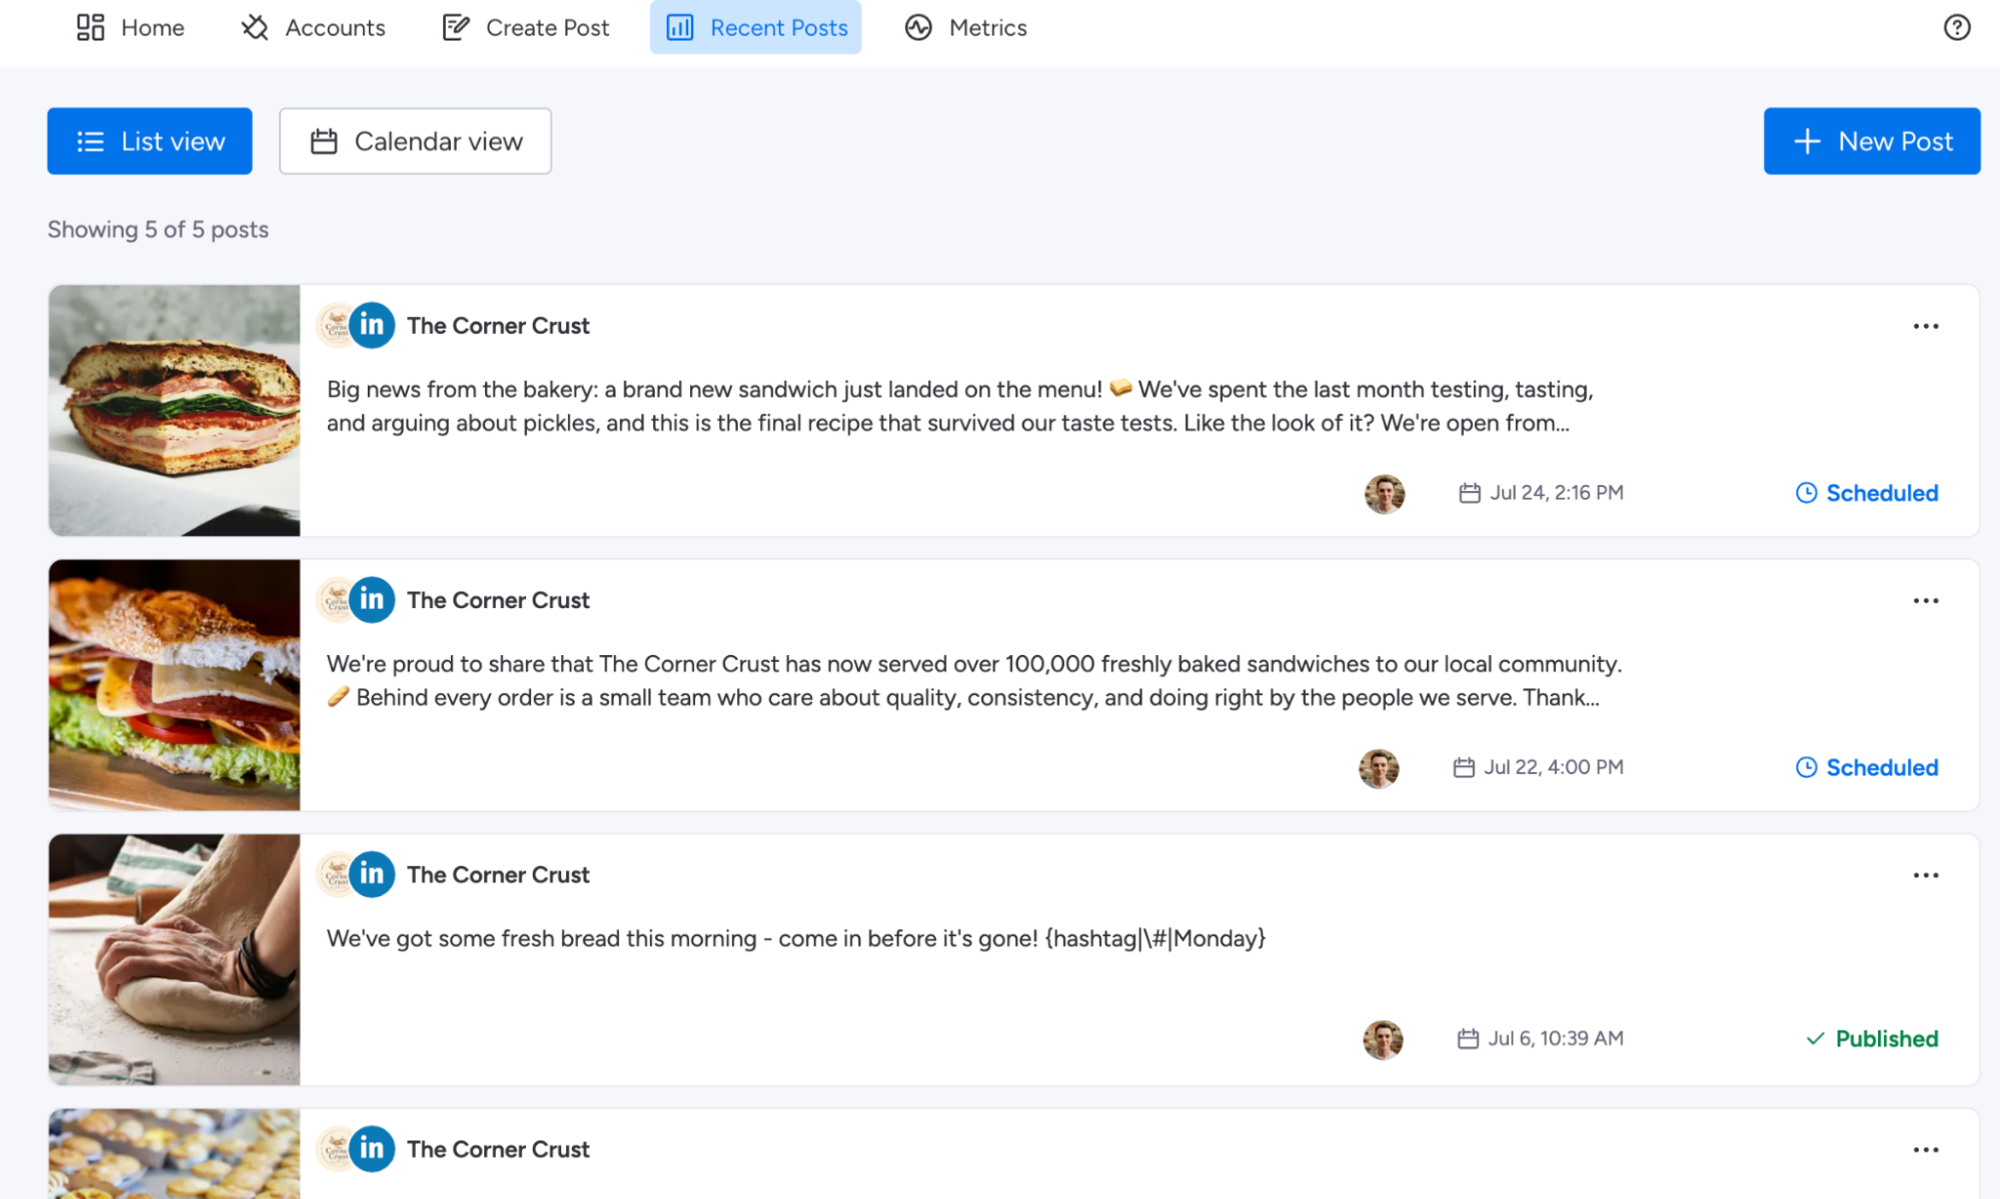Open the Home tab
The width and height of the screenshot is (2000, 1199).
pyautogui.click(x=130, y=27)
